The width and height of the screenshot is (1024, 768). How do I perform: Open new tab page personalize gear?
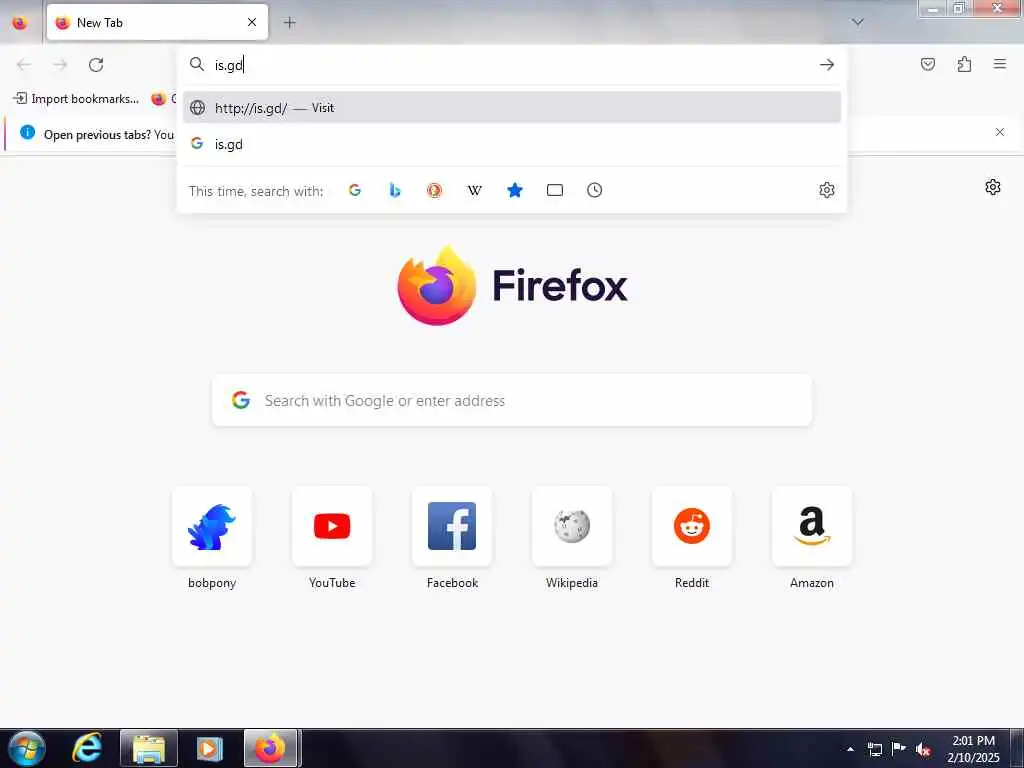pos(993,187)
